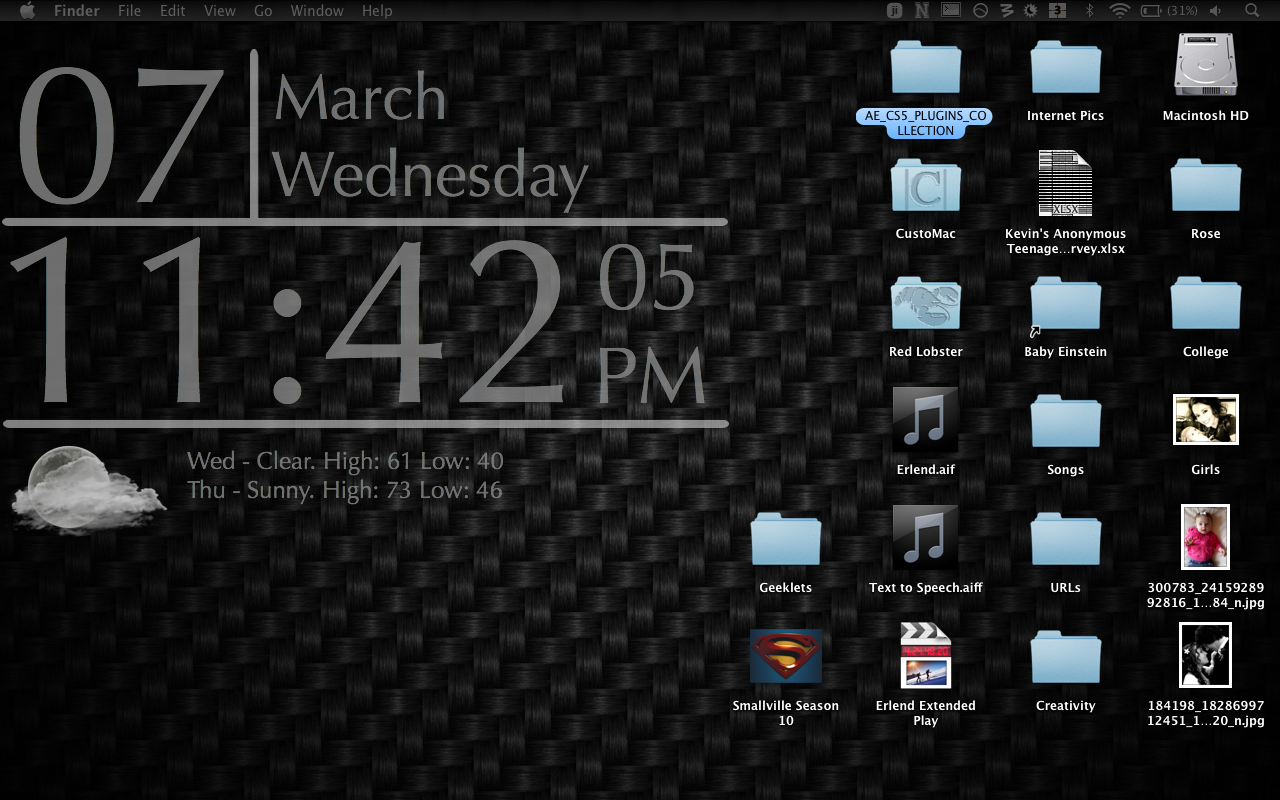This screenshot has height=800, width=1280.
Task: Open the Apple menu
Action: (x=27, y=10)
